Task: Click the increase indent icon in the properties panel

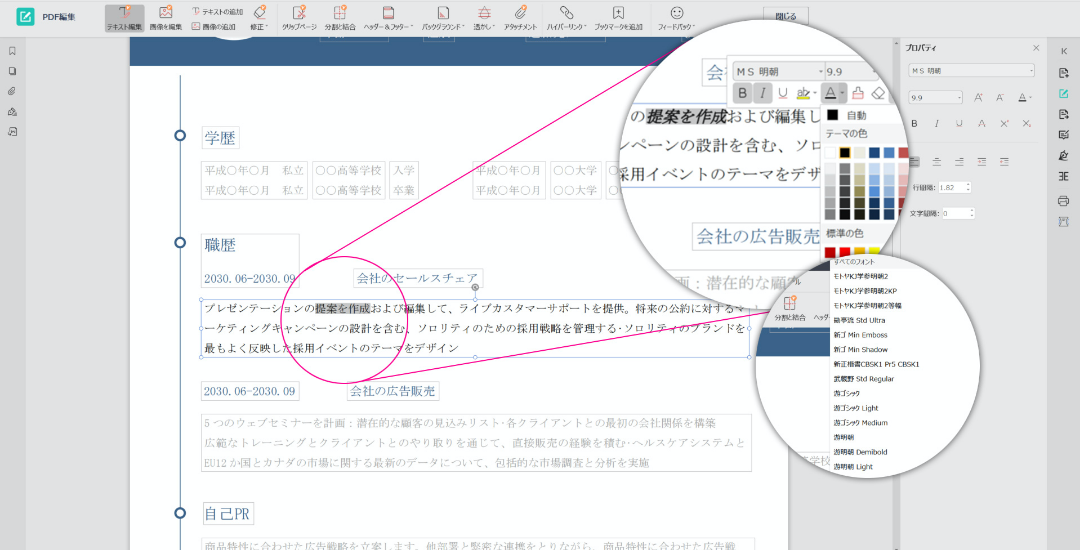Action: click(x=982, y=162)
